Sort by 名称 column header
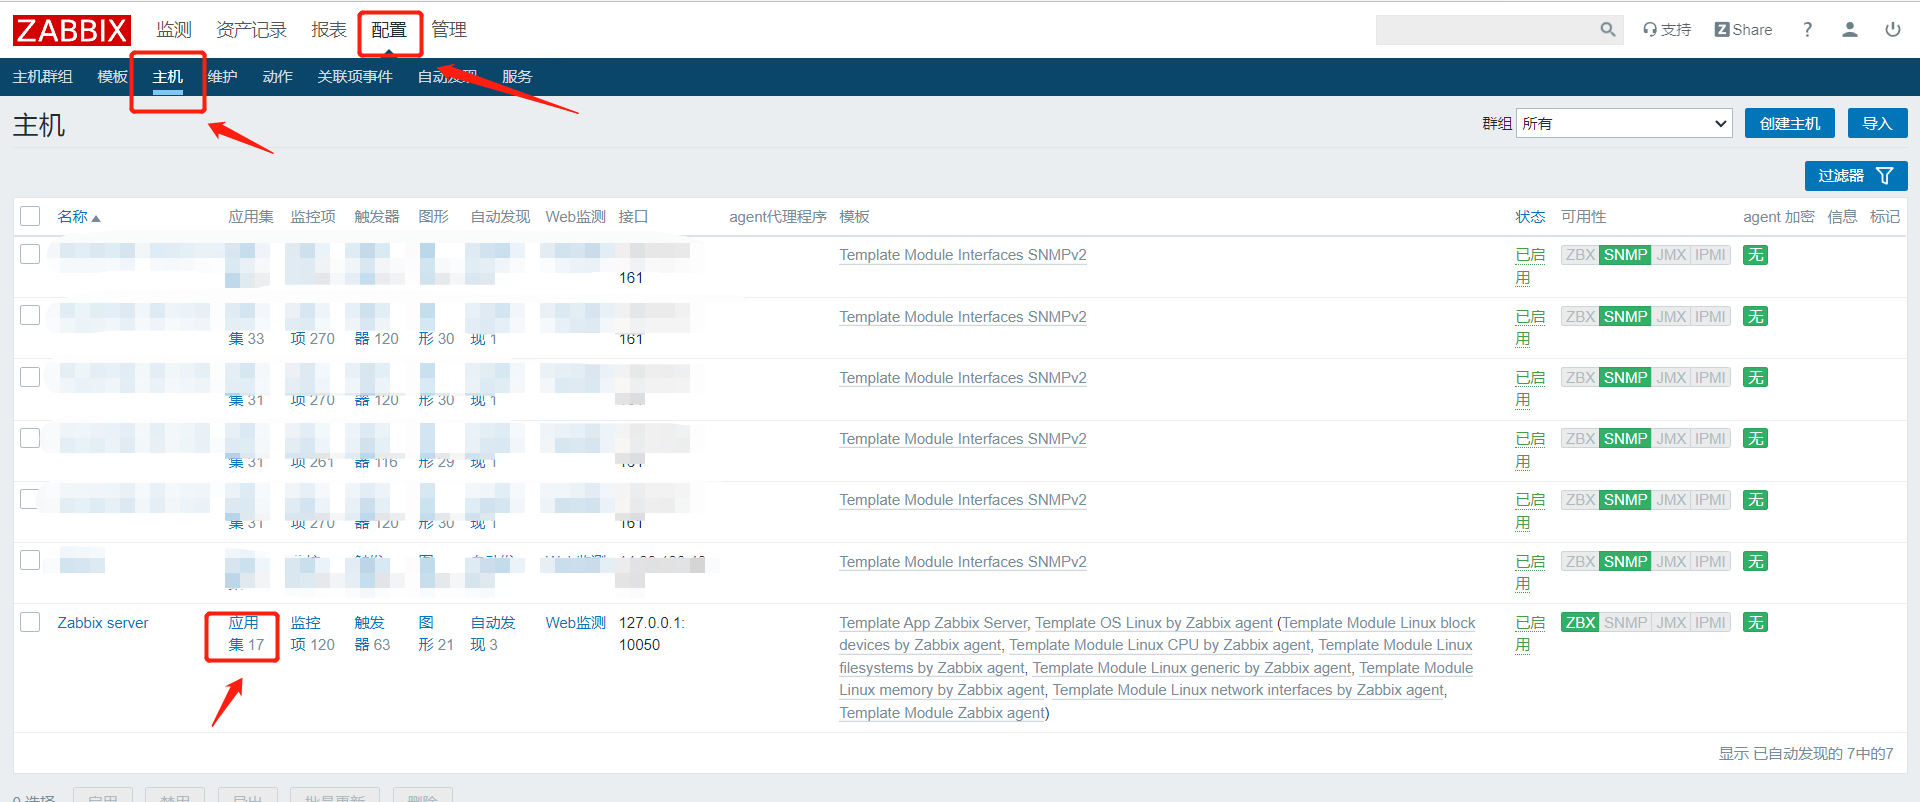1920x802 pixels. point(79,217)
